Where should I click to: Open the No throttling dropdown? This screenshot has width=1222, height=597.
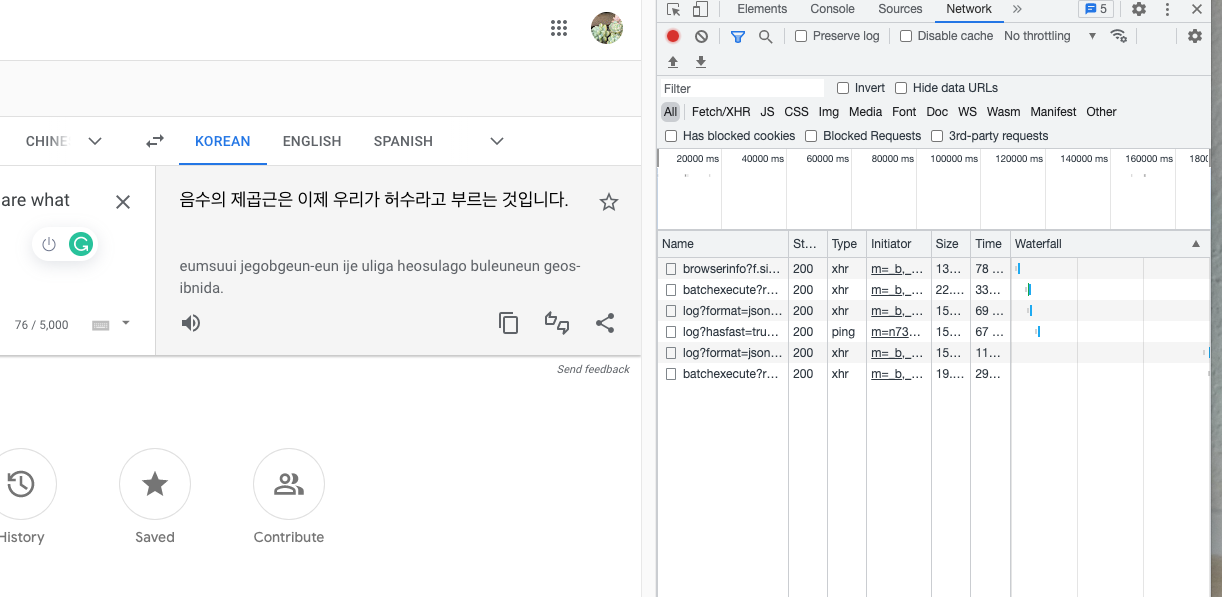click(1049, 36)
